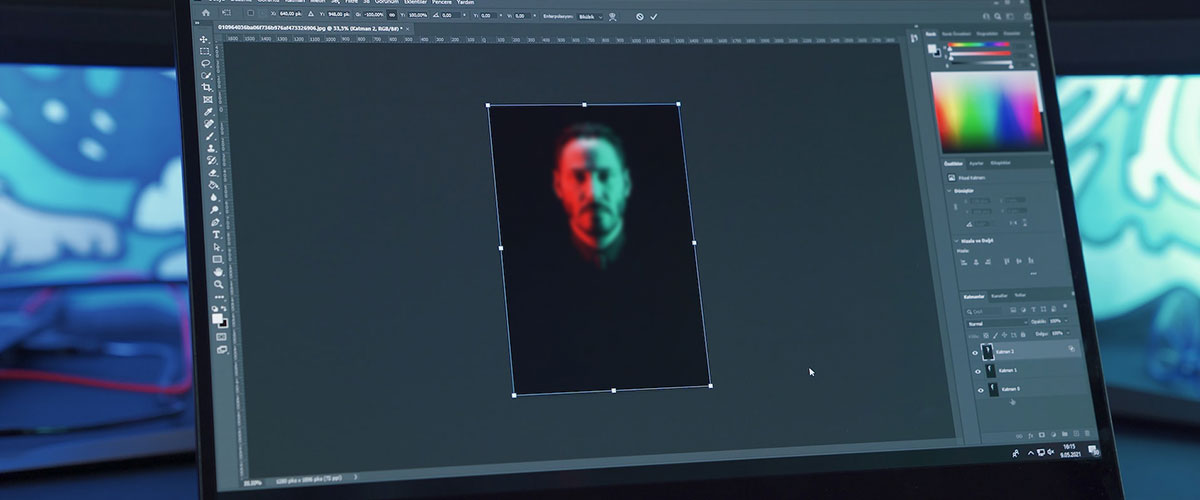
Task: Delete layer with trash icon
Action: (1087, 433)
